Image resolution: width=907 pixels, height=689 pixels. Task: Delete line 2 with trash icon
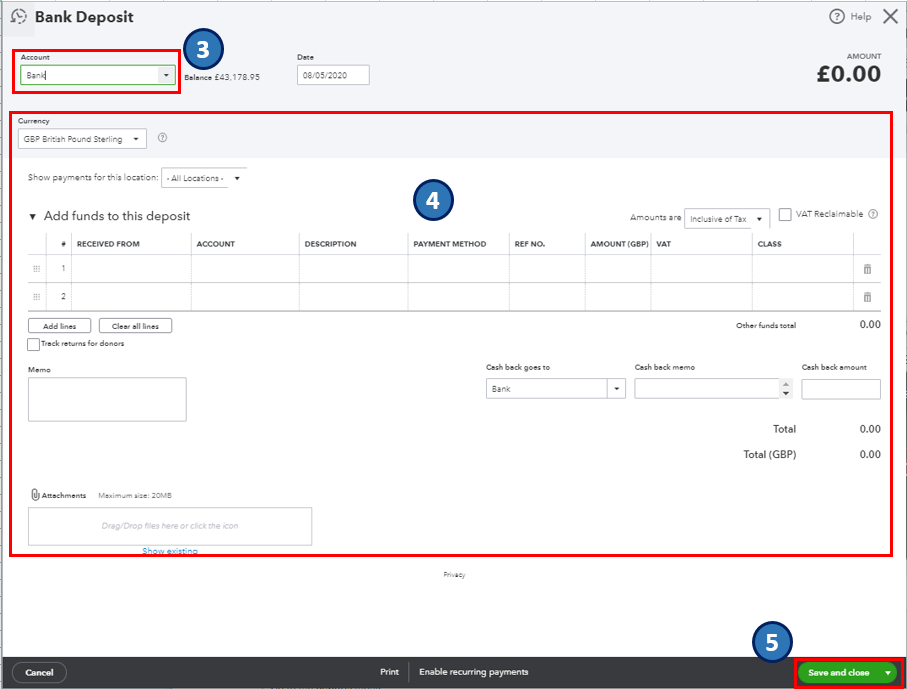click(867, 297)
